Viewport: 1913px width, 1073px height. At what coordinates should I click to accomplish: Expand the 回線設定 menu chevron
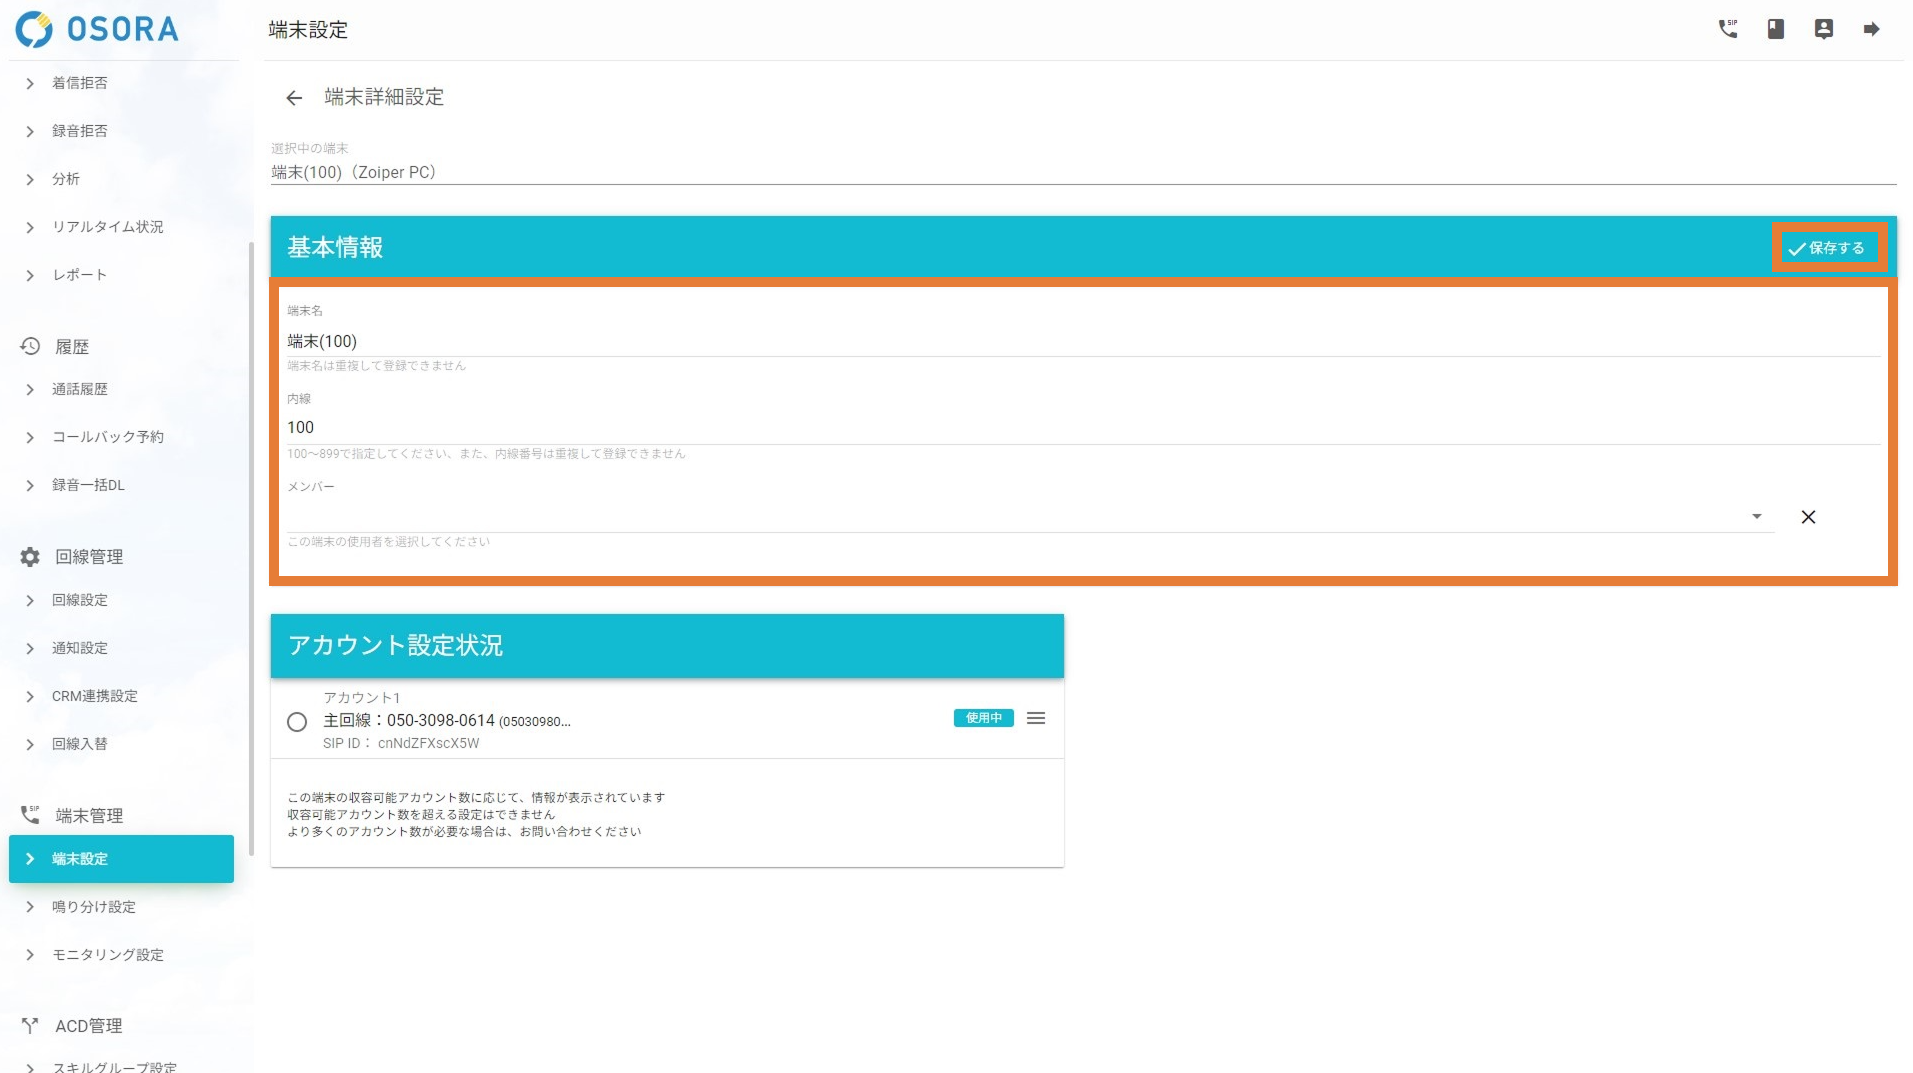[30, 601]
